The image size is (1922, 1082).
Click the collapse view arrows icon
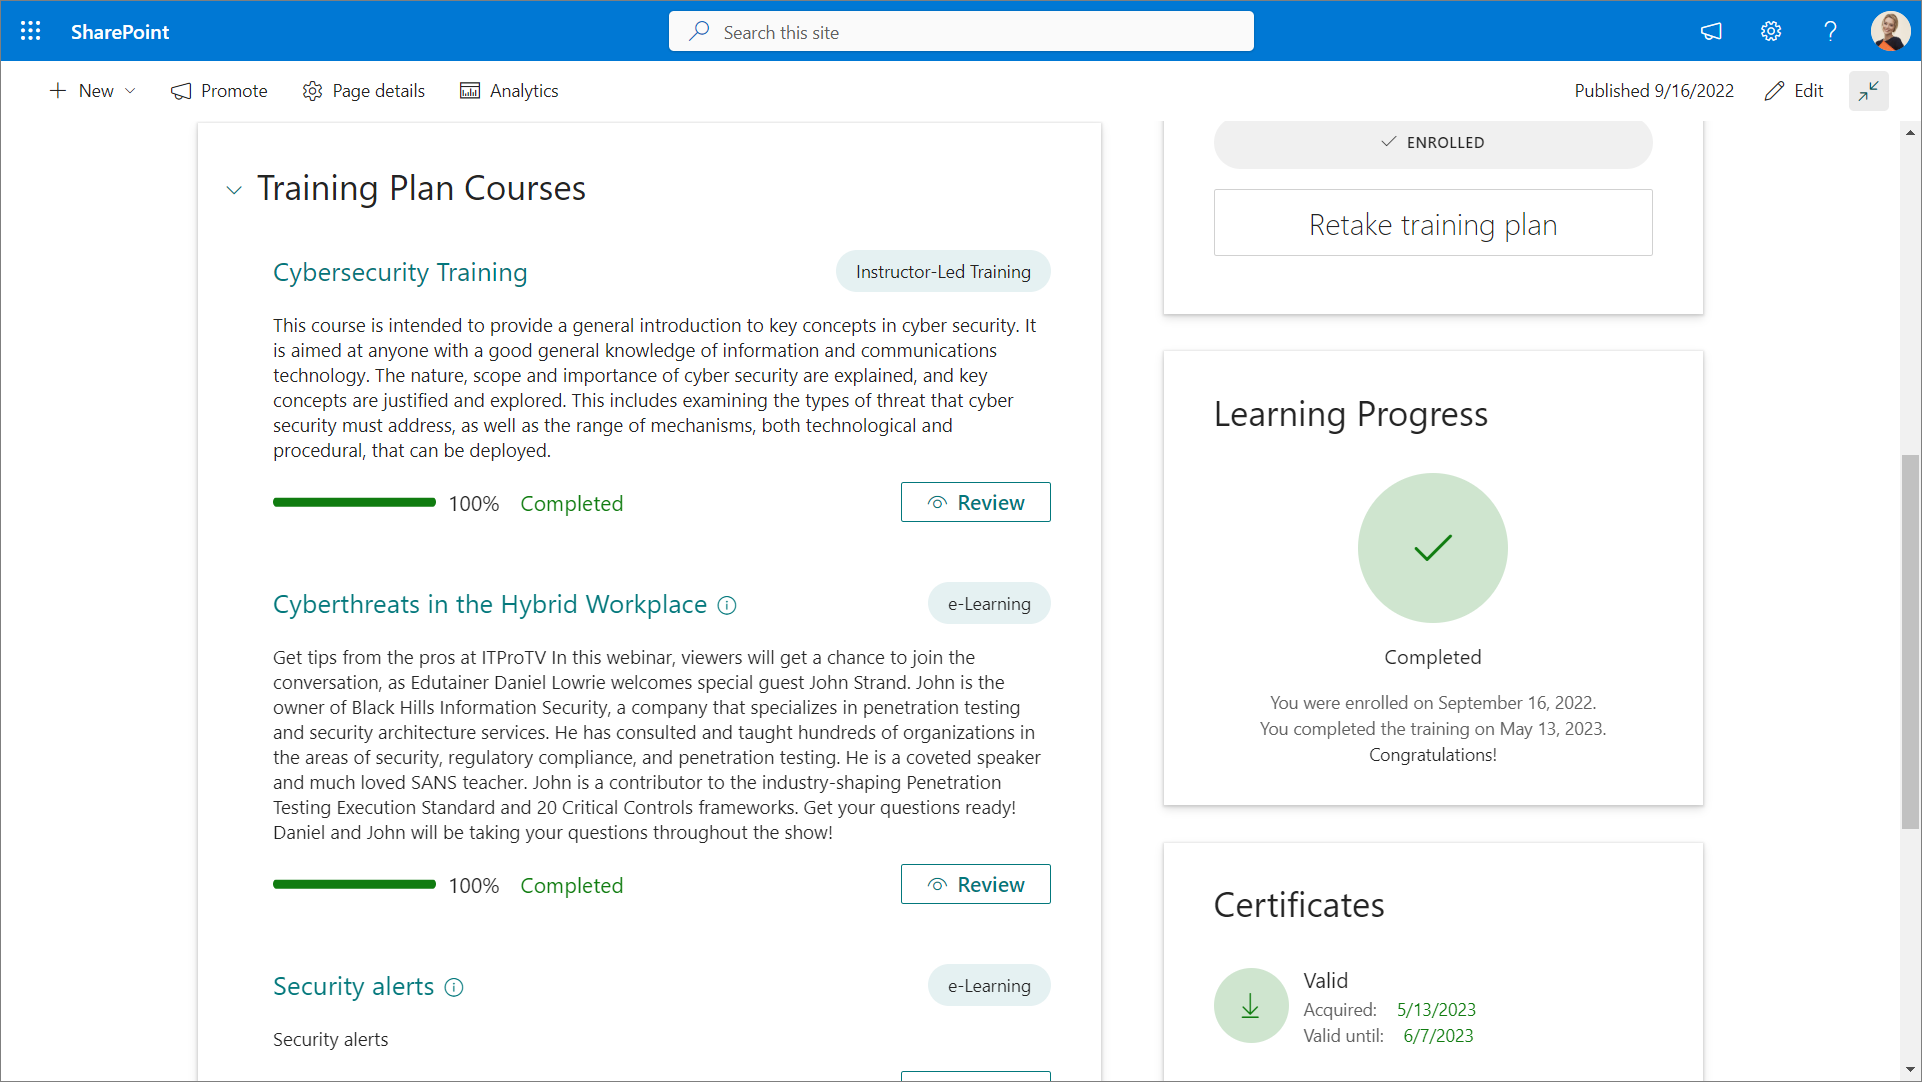click(1868, 91)
